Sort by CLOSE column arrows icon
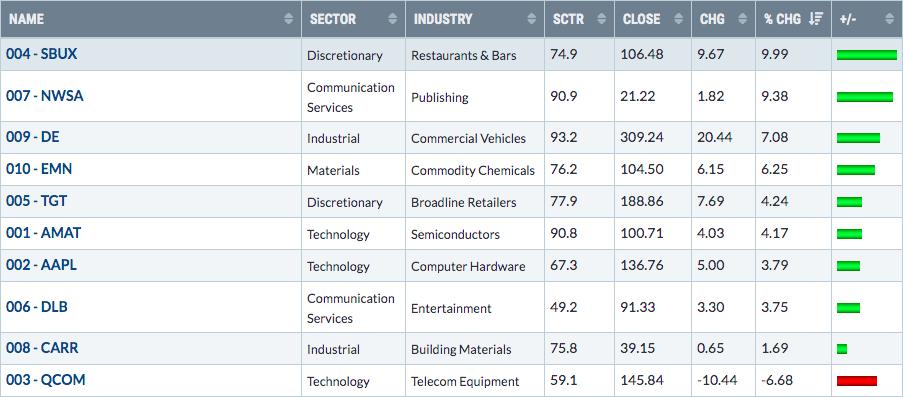The height and width of the screenshot is (397, 903). click(679, 19)
